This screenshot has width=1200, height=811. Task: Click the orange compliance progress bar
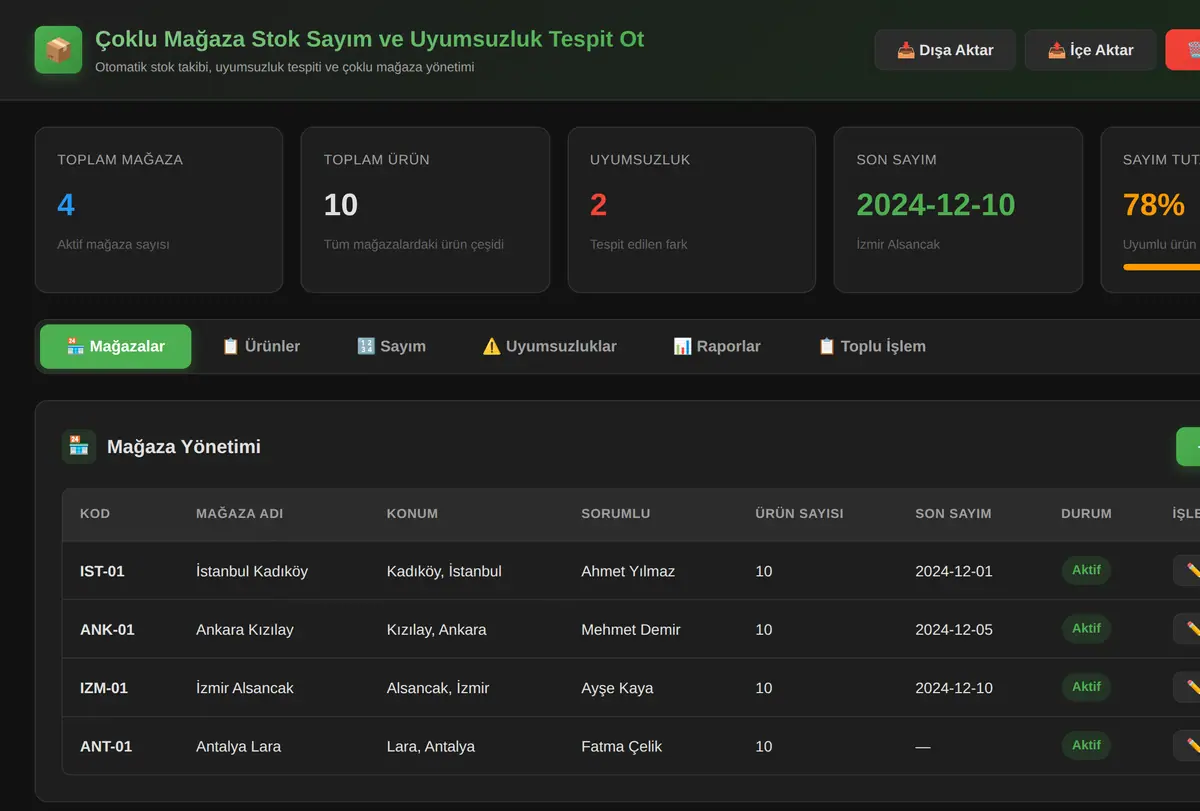tap(1161, 267)
